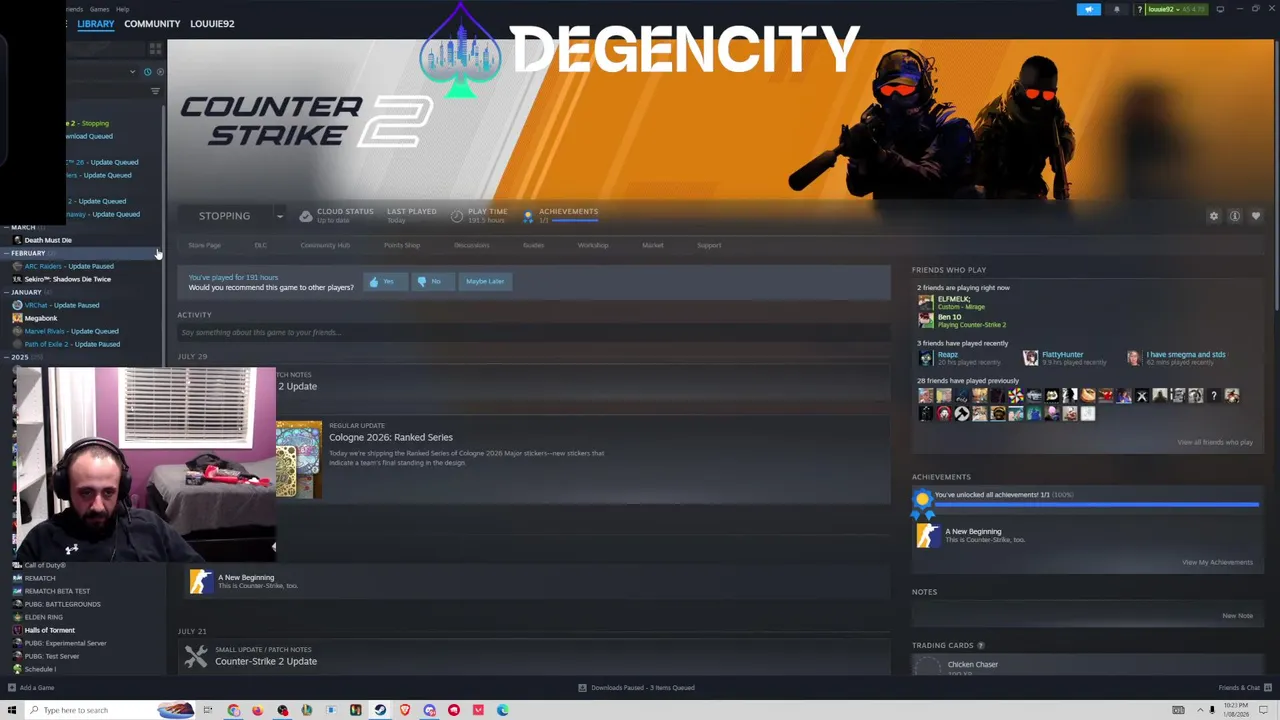
Task: Open the Community Hub link
Action: pyautogui.click(x=325, y=245)
